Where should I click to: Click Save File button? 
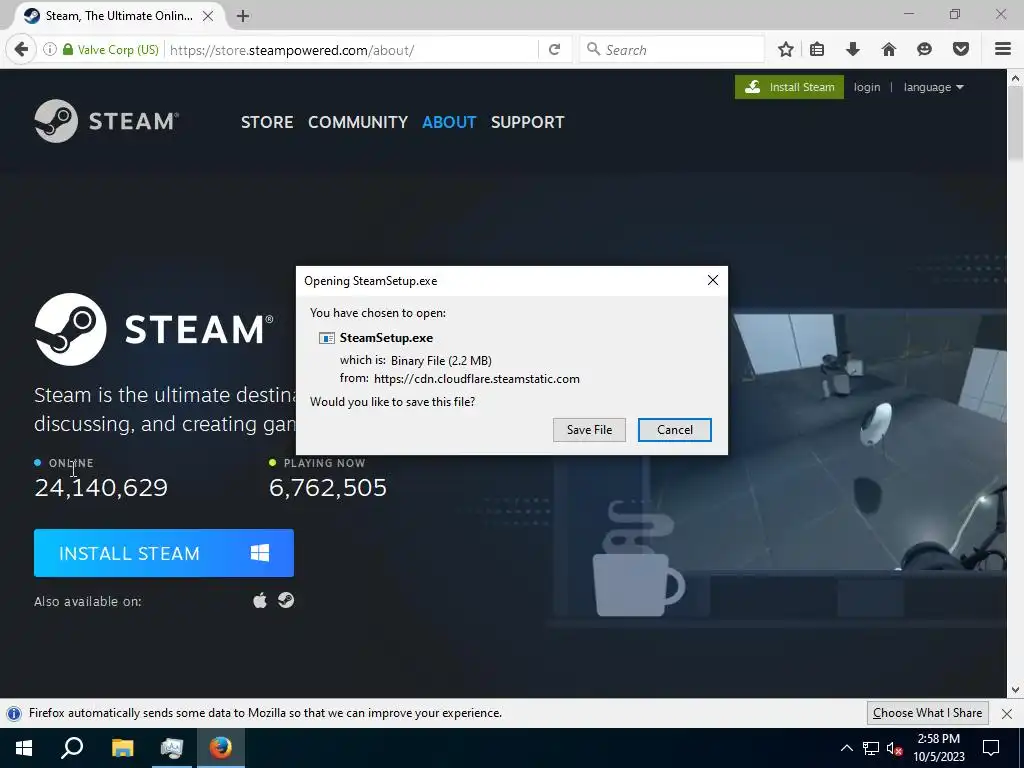tap(589, 430)
